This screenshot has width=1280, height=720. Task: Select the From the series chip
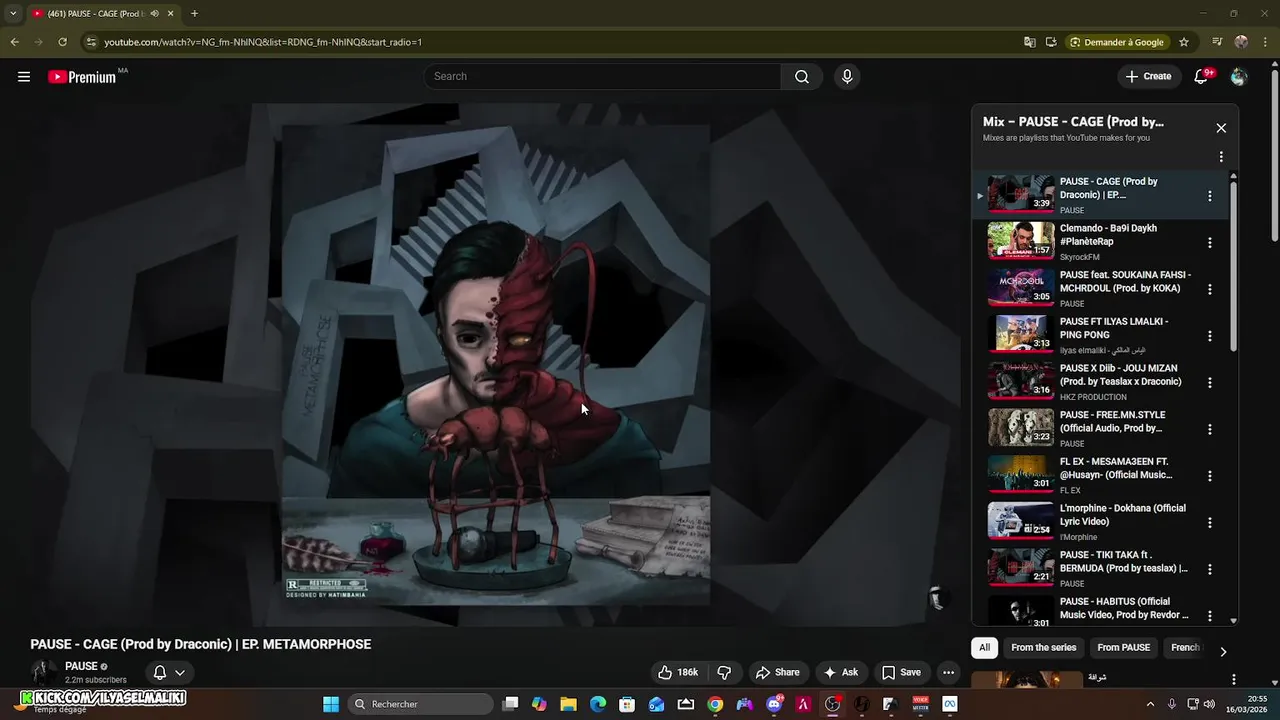[x=1043, y=647]
